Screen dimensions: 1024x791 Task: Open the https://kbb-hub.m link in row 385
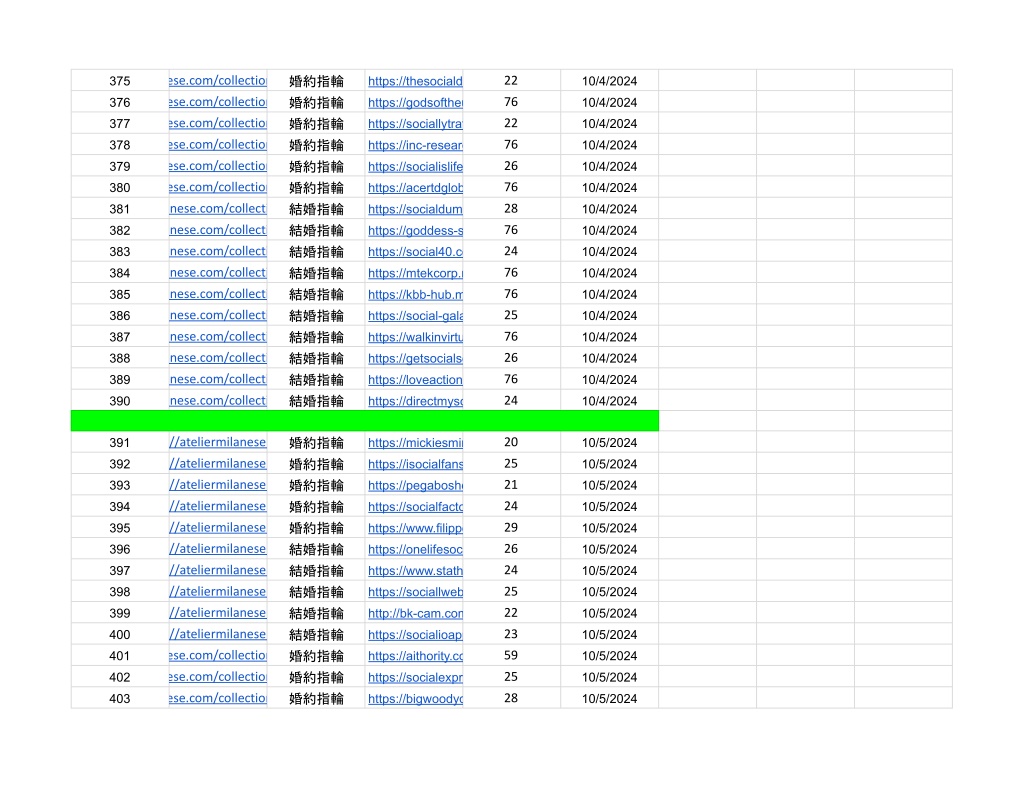coord(415,295)
